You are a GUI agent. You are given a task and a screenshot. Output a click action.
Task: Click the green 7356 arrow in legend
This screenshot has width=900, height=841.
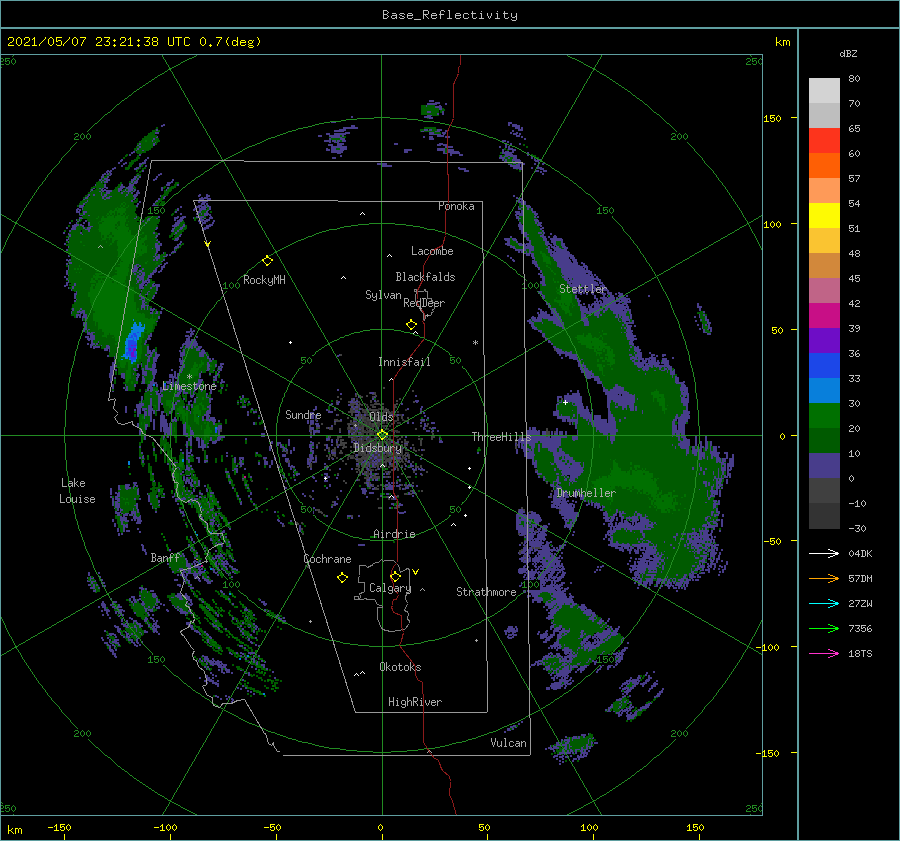(x=824, y=629)
